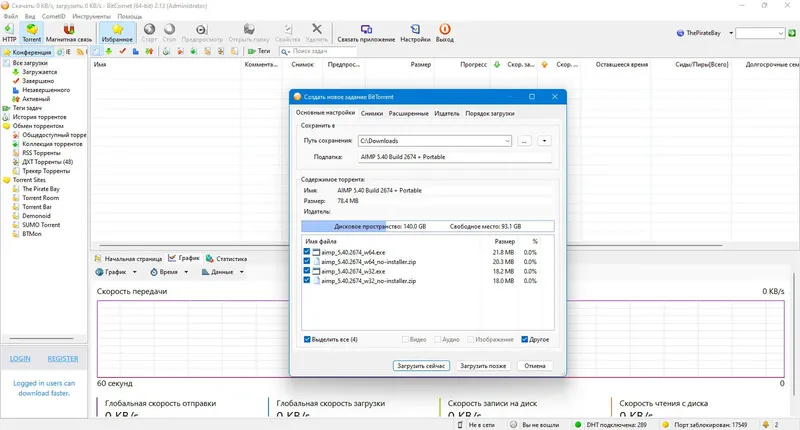
Task: Click the Старт toolbar icon
Action: point(149,33)
